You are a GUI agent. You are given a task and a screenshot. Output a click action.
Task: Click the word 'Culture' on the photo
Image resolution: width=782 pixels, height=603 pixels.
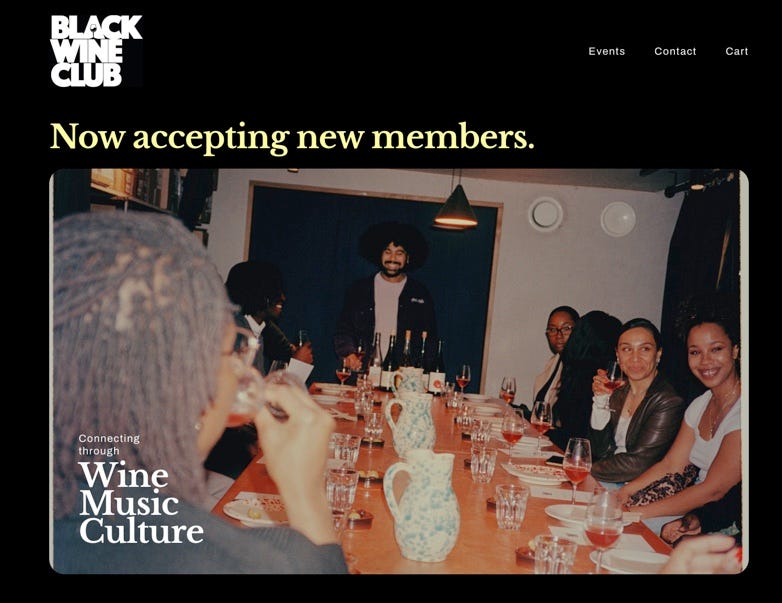(x=141, y=531)
